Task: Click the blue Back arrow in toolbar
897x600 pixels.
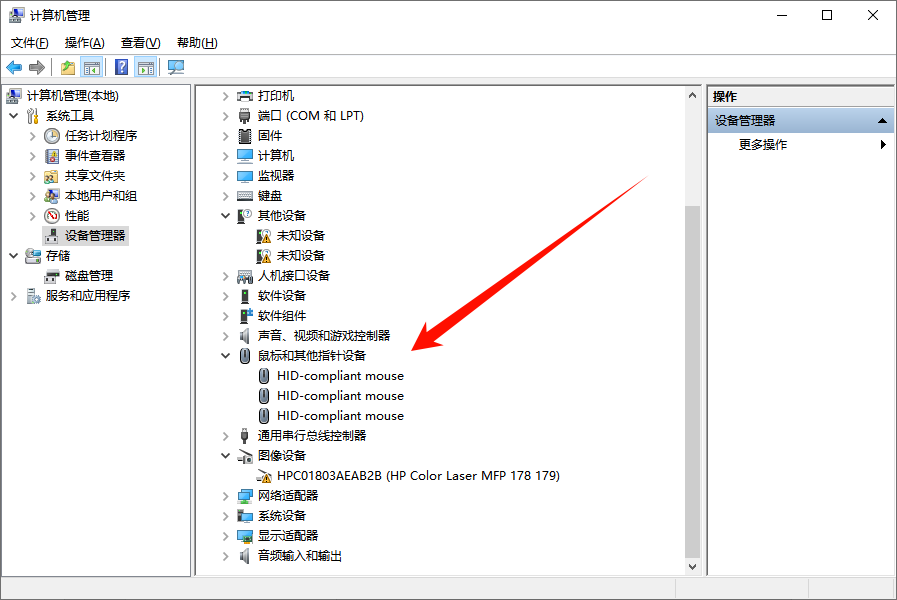Action: (x=14, y=67)
